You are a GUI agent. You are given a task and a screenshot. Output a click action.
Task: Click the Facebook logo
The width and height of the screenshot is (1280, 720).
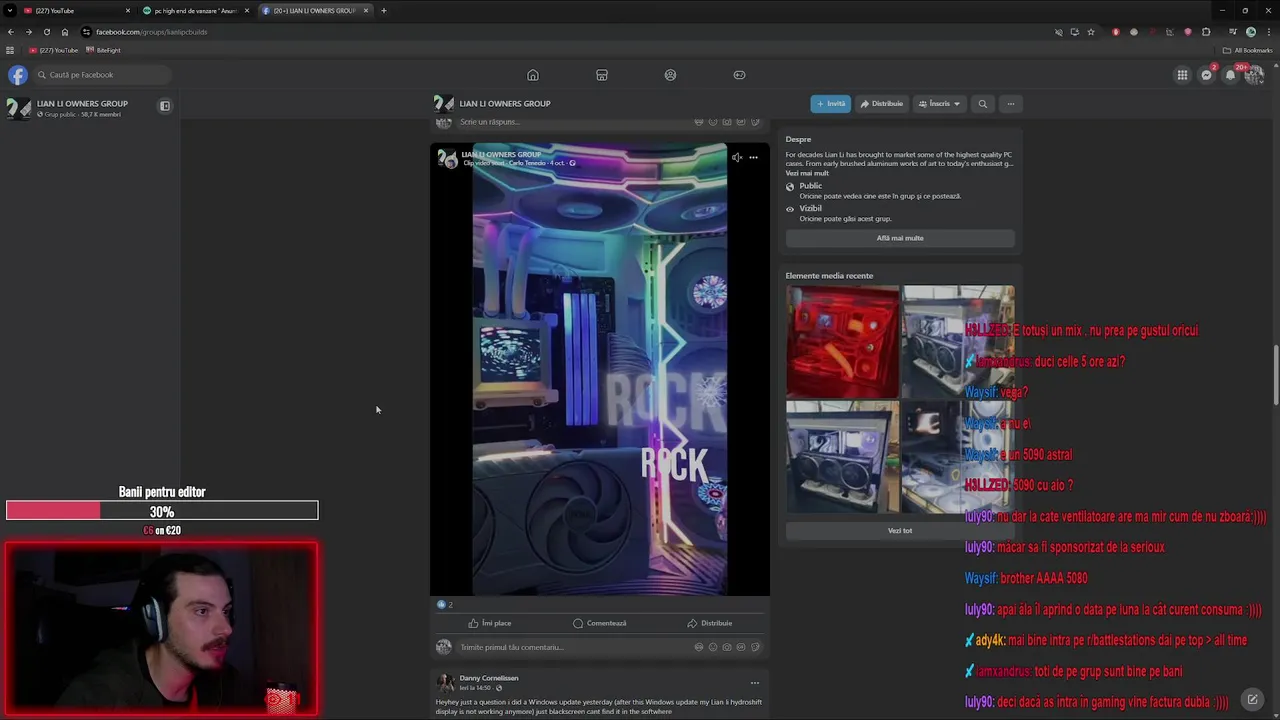pyautogui.click(x=18, y=75)
